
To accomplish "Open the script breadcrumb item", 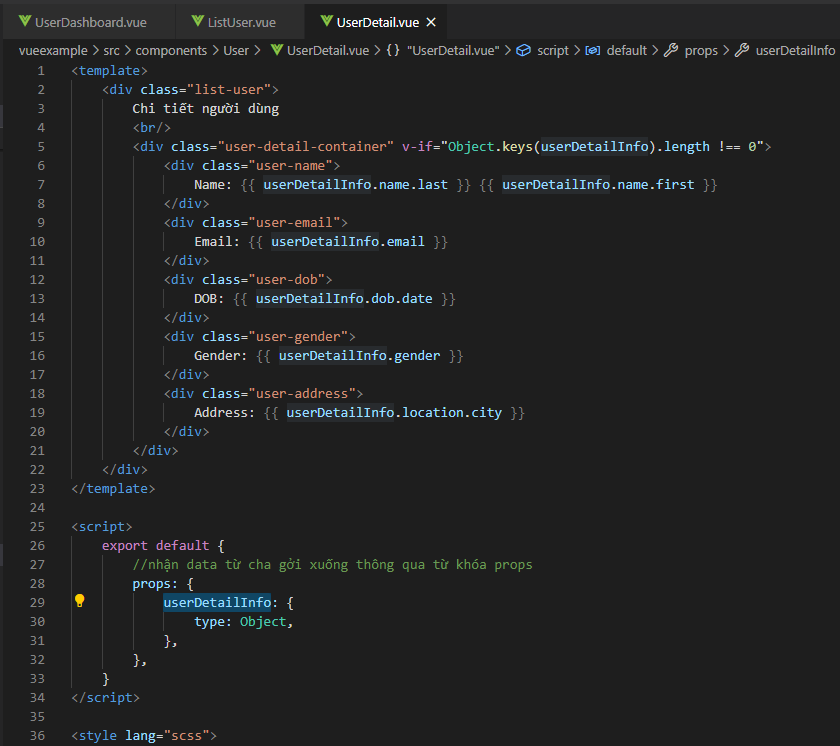I will coord(553,50).
